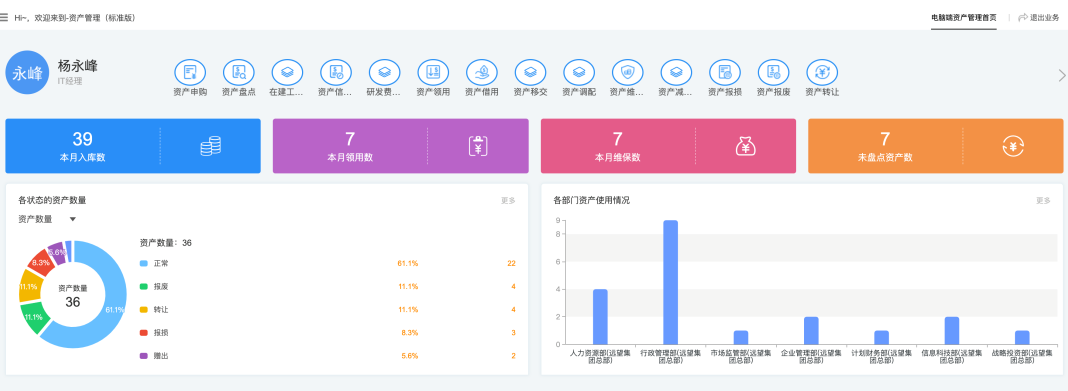
Task: Open 更多 link in 各状态的资产数量 panel
Action: coord(508,201)
